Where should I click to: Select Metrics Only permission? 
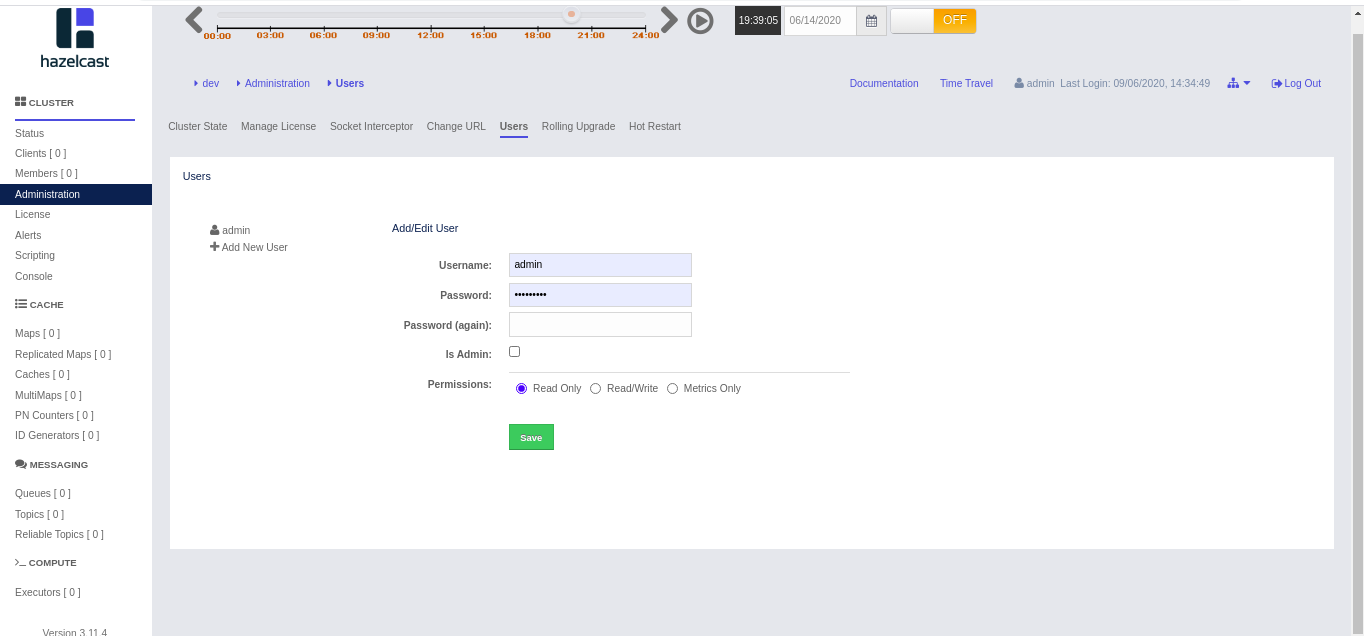click(x=672, y=389)
